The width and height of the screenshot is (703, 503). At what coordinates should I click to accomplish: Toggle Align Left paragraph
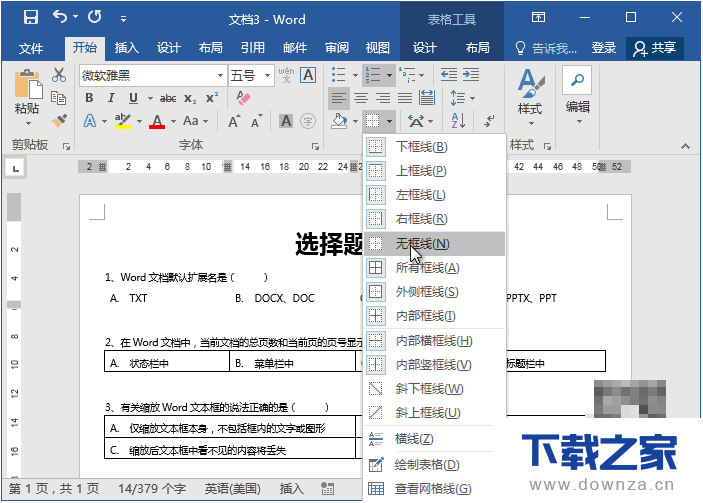(x=339, y=98)
